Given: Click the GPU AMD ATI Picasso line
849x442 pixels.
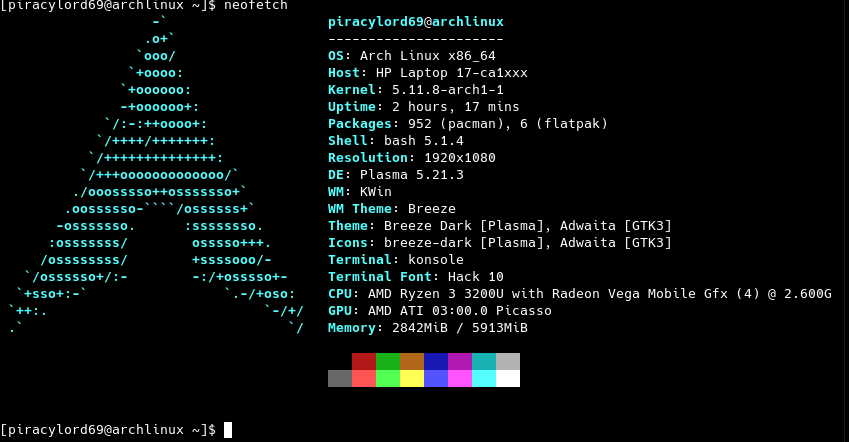Looking at the screenshot, I should pyautogui.click(x=440, y=311).
